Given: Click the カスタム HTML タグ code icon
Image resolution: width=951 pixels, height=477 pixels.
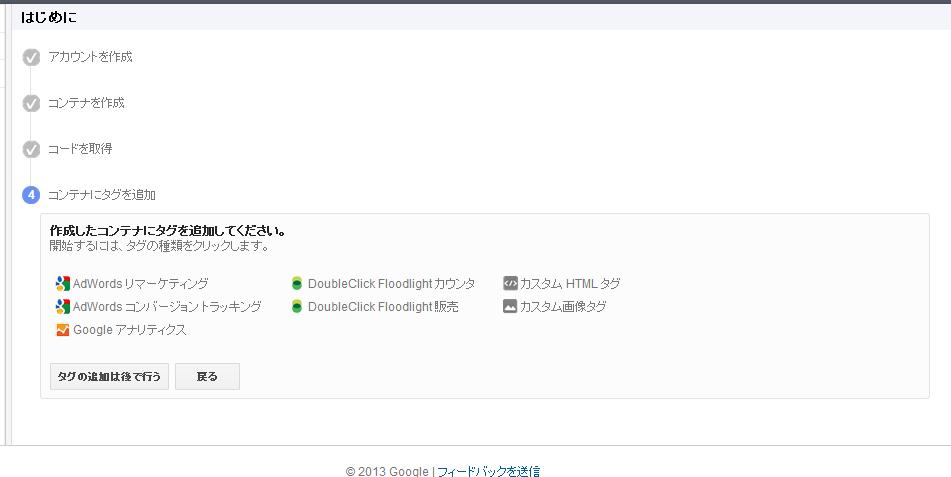Looking at the screenshot, I should [x=510, y=283].
